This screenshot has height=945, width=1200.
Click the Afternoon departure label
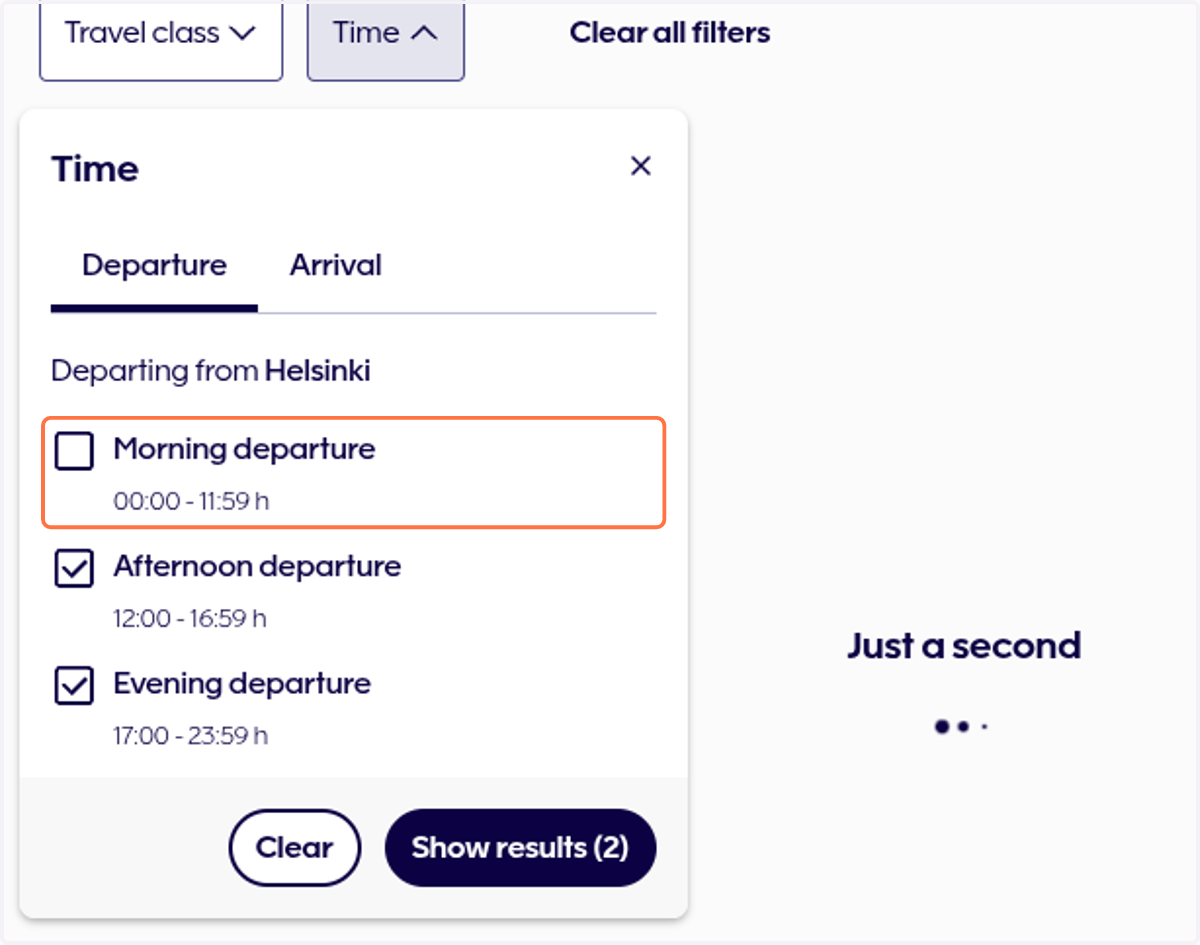(257, 567)
